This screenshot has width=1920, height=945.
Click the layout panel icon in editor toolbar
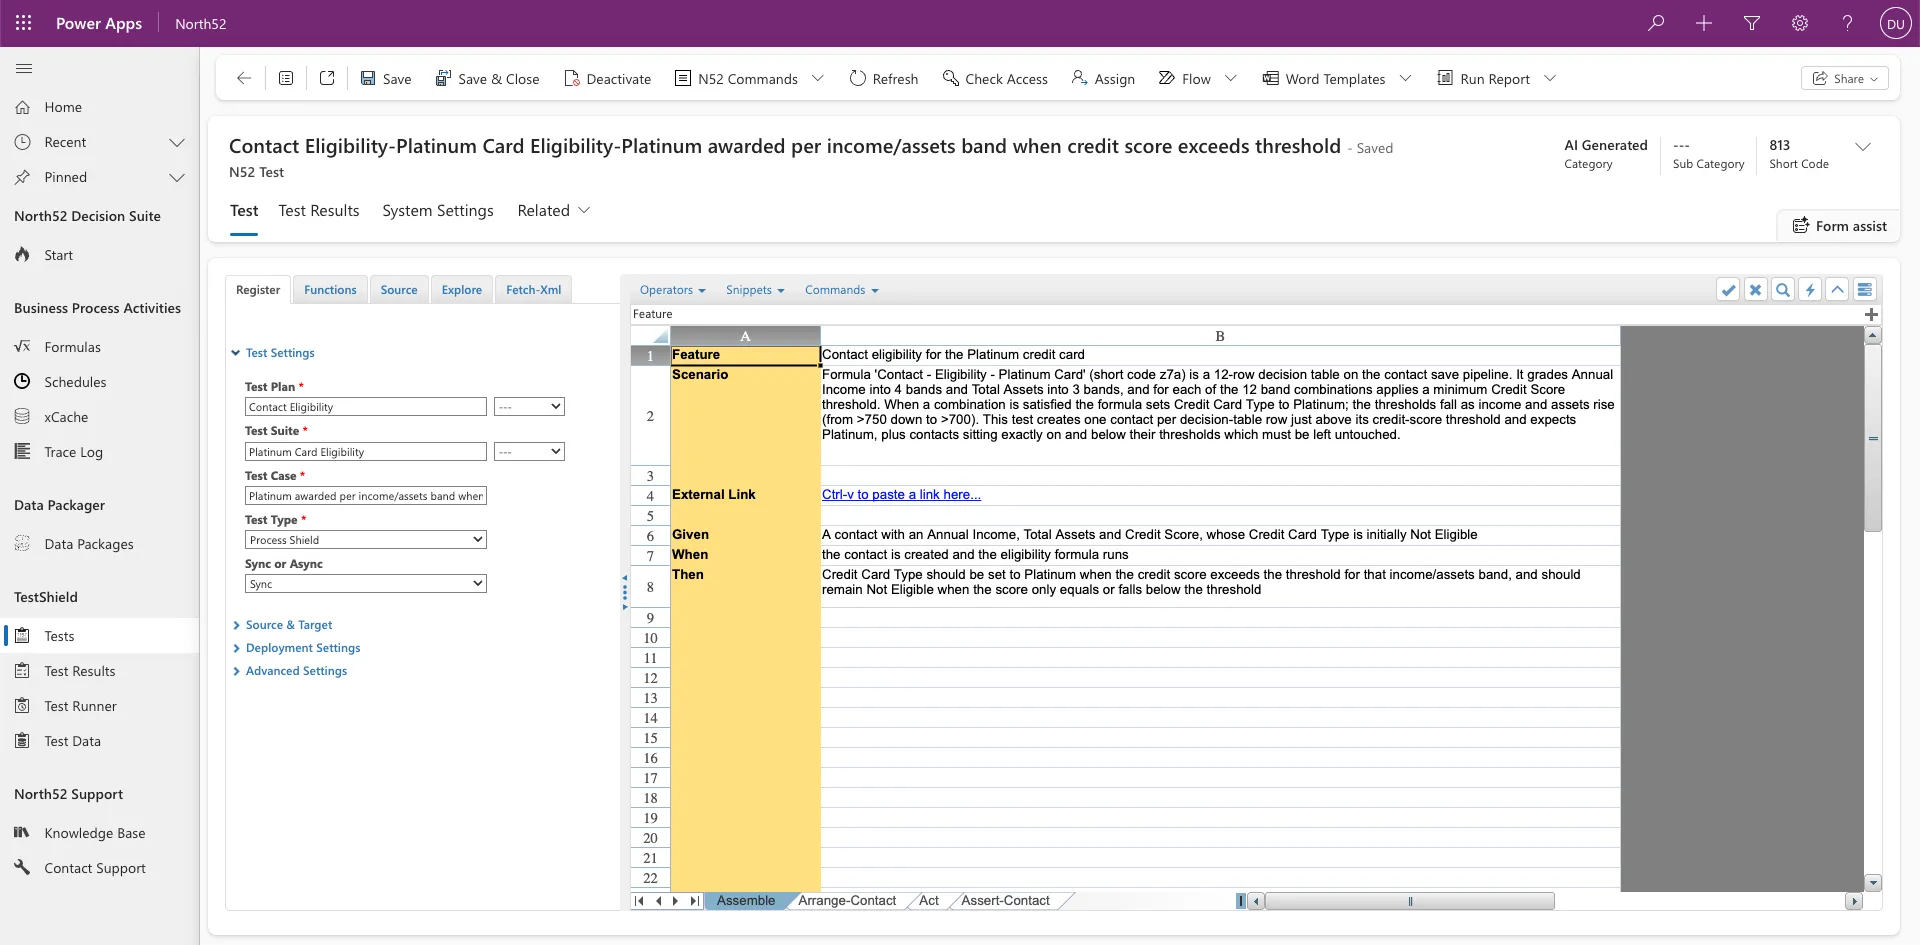click(1864, 290)
